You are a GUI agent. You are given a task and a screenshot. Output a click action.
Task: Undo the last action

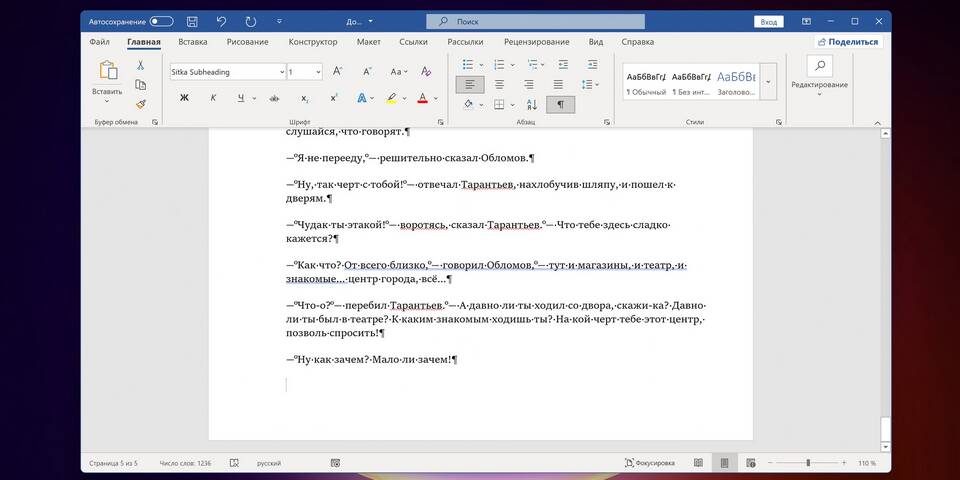point(222,21)
